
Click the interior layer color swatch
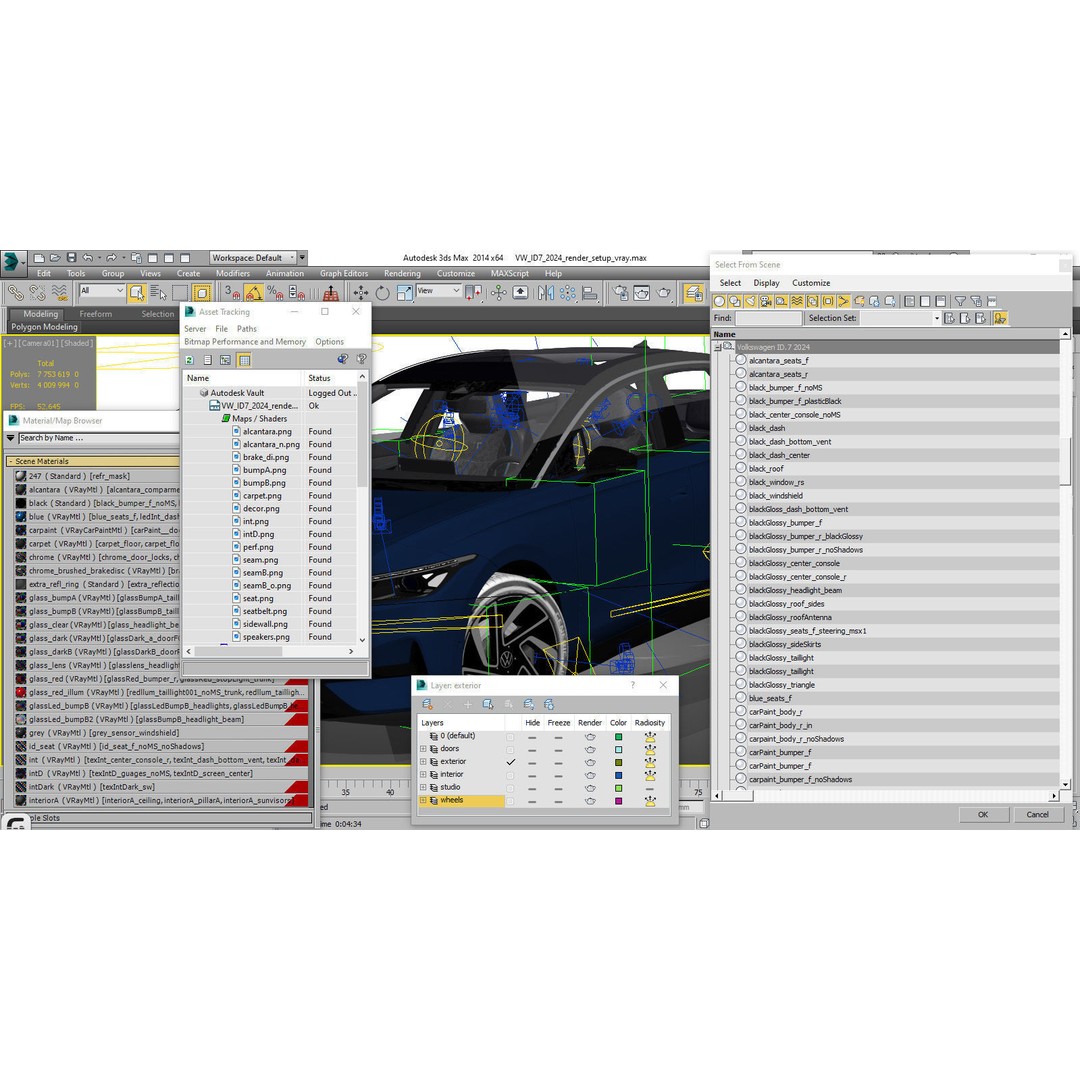point(620,774)
